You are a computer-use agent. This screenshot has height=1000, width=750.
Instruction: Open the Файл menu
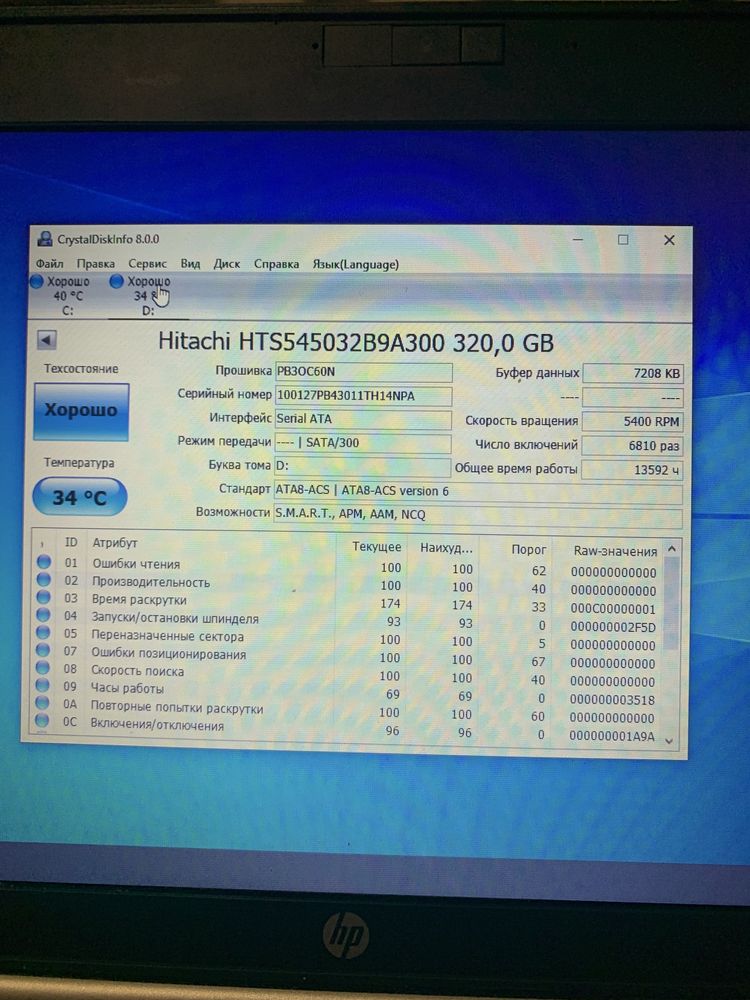coord(49,263)
